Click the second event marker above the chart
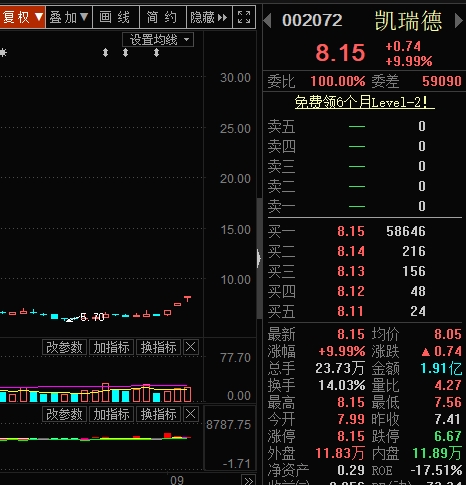The image size is (466, 485). [125, 53]
